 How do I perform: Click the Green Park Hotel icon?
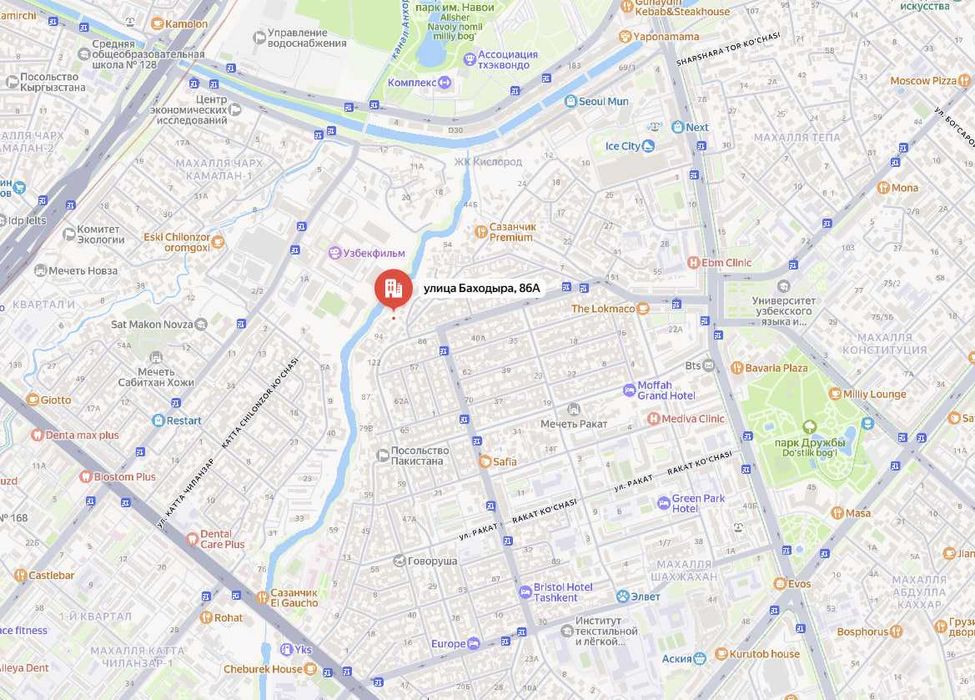coord(663,502)
